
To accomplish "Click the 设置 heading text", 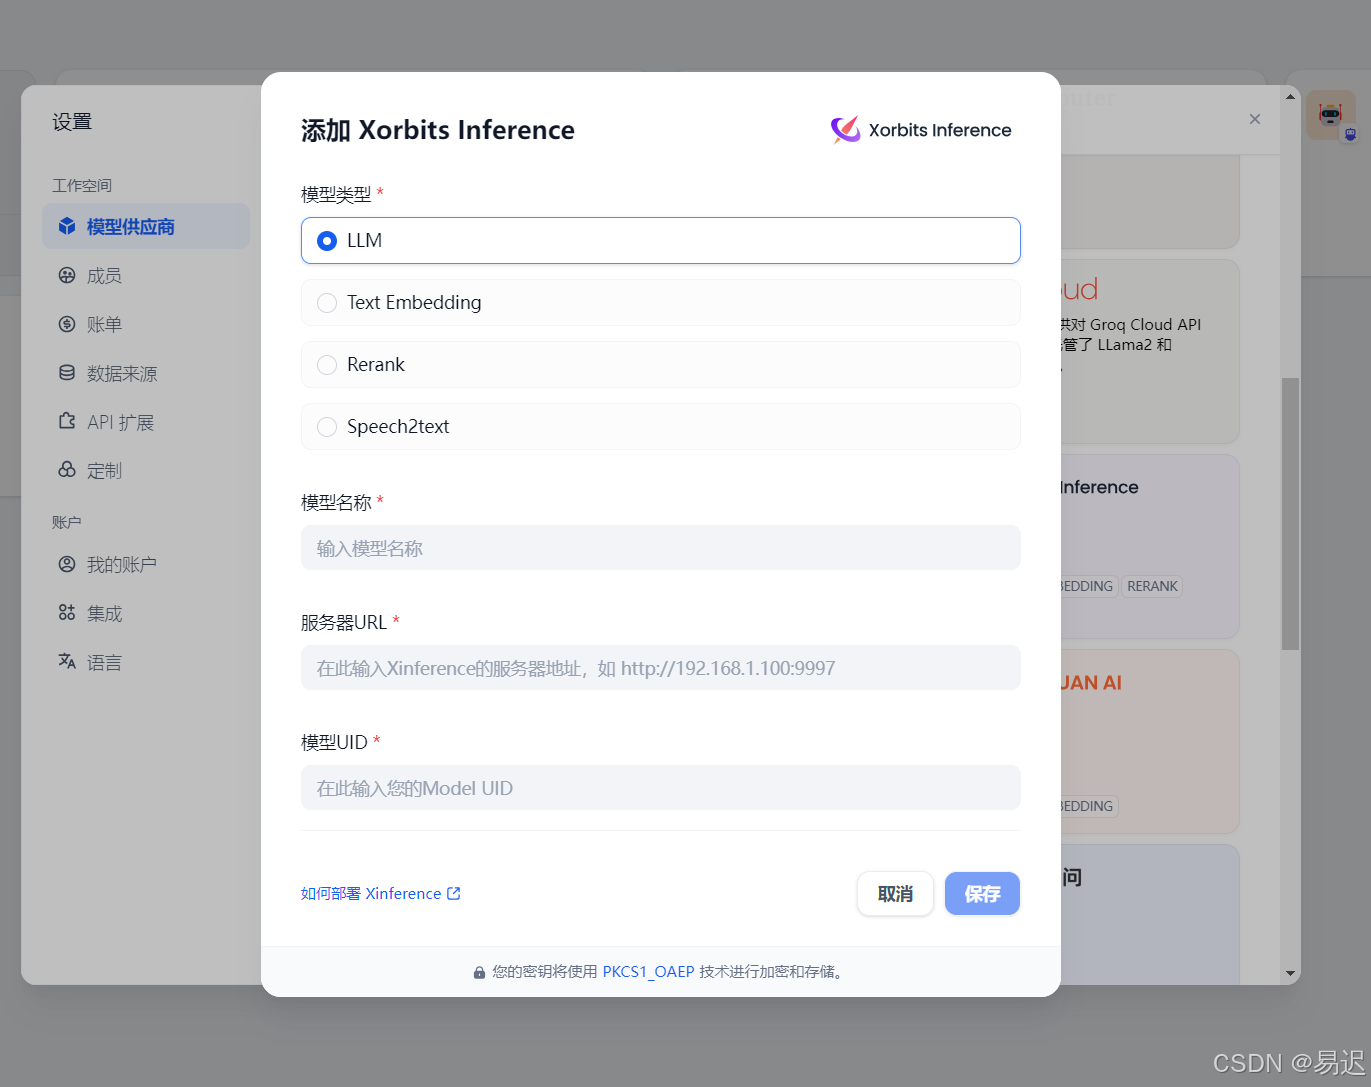I will [x=72, y=122].
